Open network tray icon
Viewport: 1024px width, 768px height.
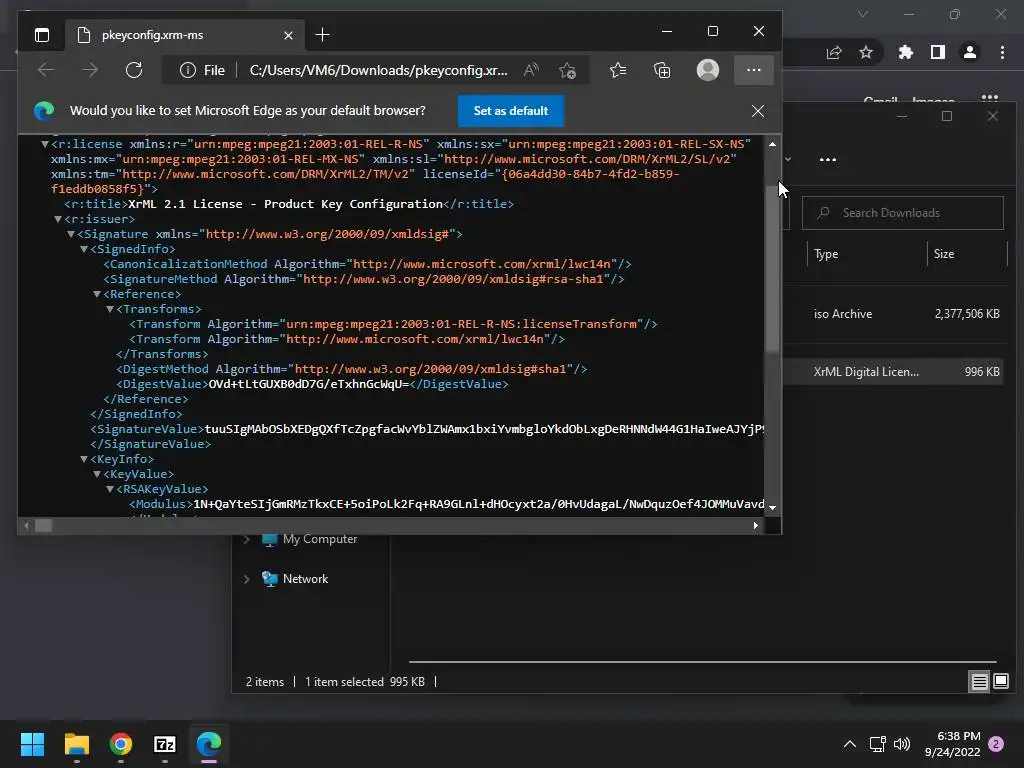(878, 744)
